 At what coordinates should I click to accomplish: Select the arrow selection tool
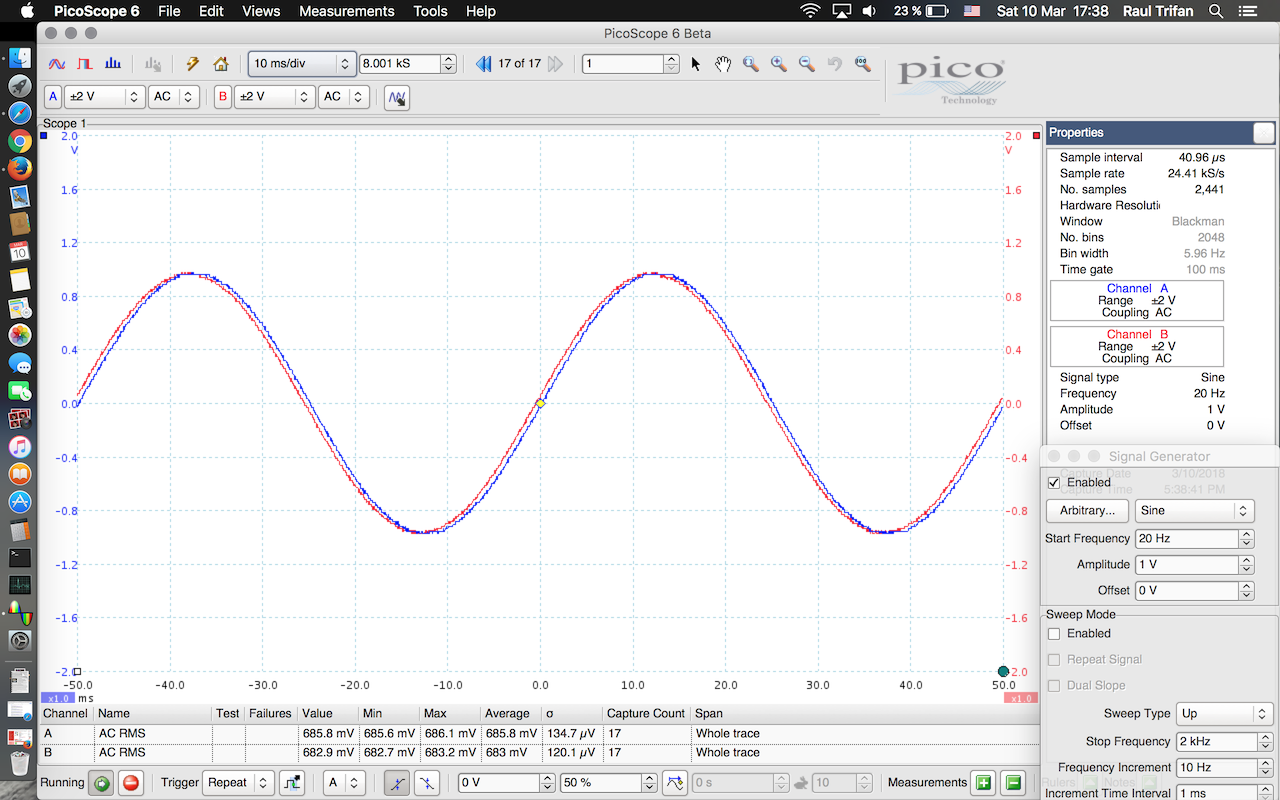click(x=696, y=64)
